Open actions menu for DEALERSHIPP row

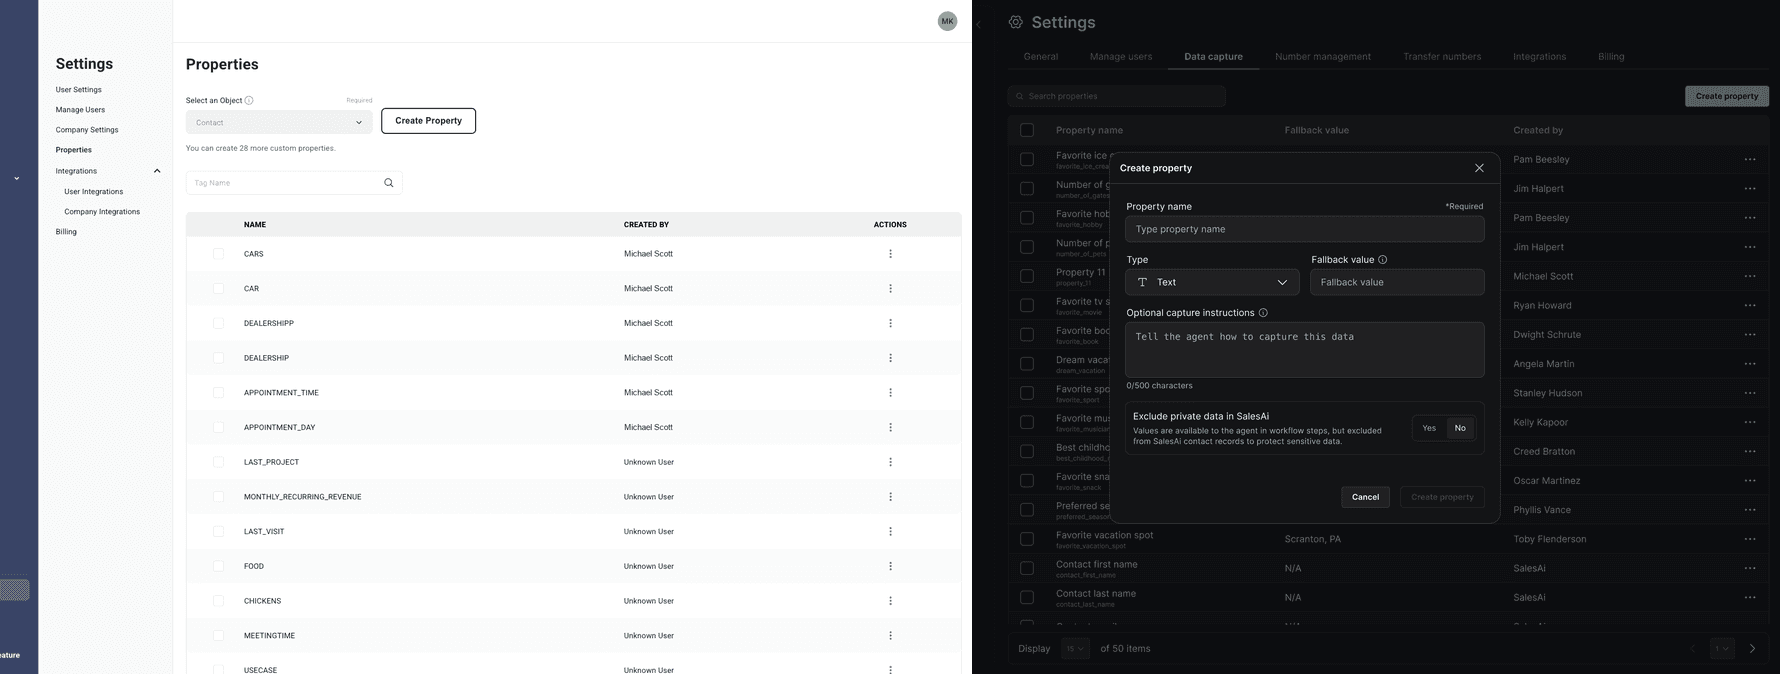tap(890, 323)
